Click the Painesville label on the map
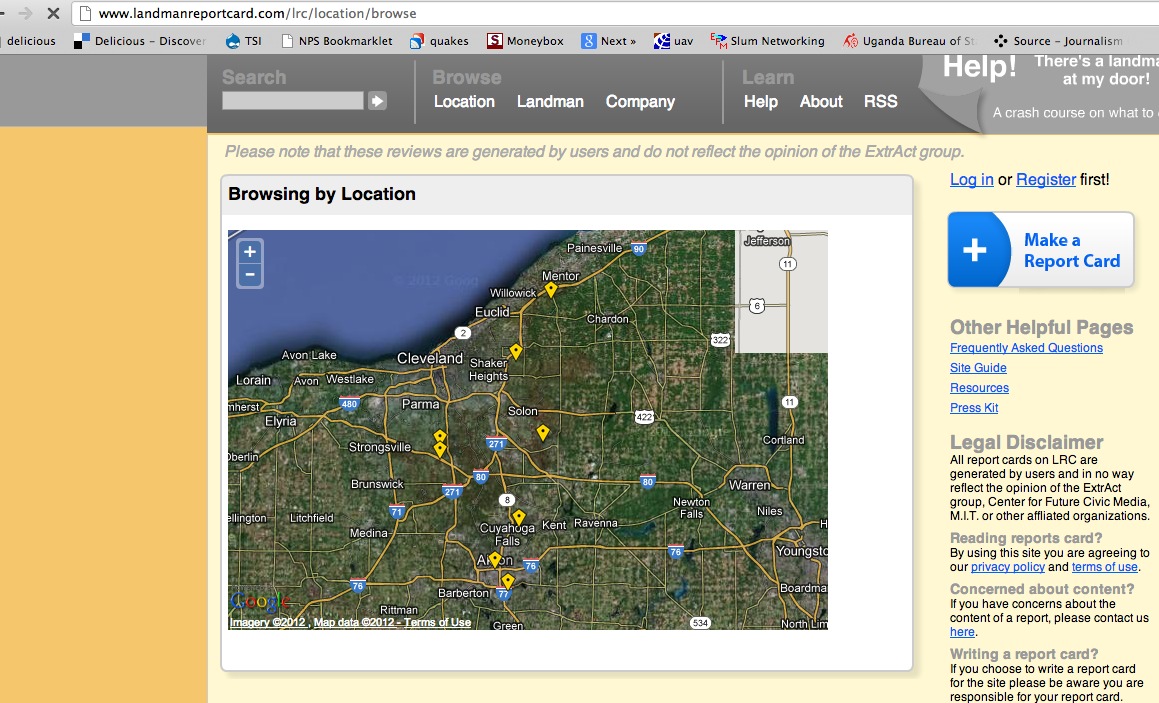The width and height of the screenshot is (1159, 703). tap(594, 248)
